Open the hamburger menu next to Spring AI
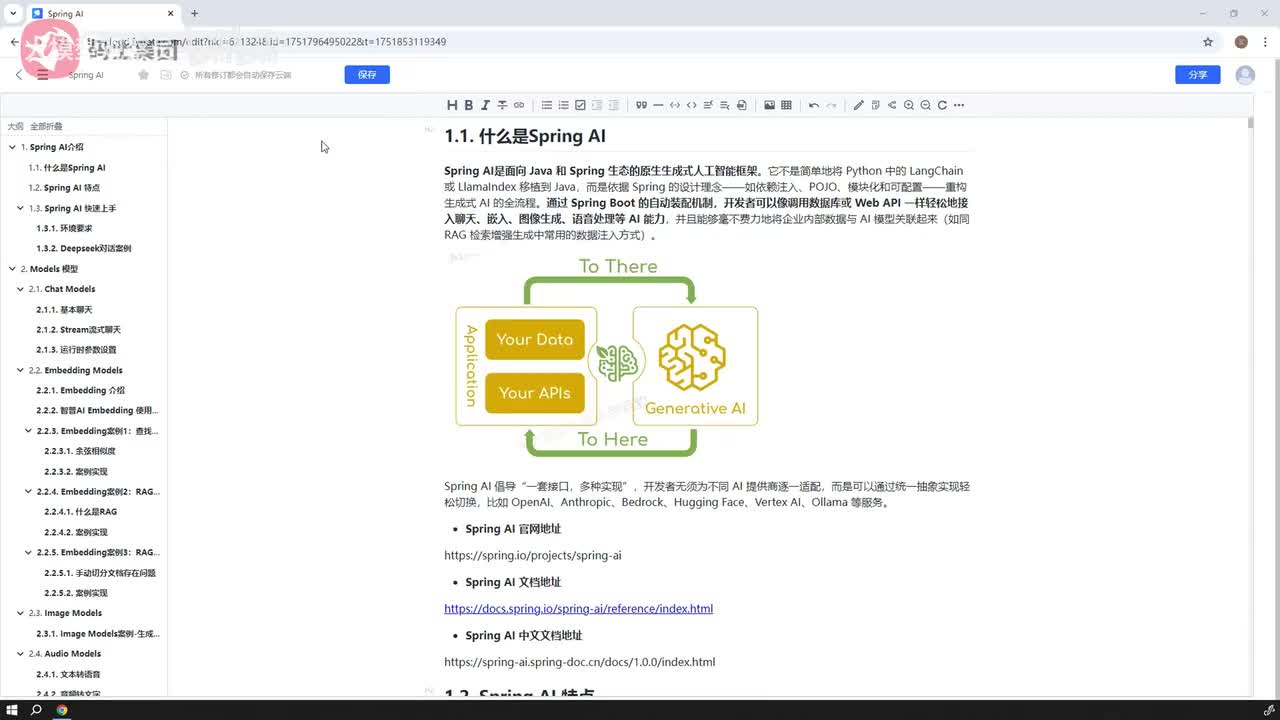 tap(42, 75)
